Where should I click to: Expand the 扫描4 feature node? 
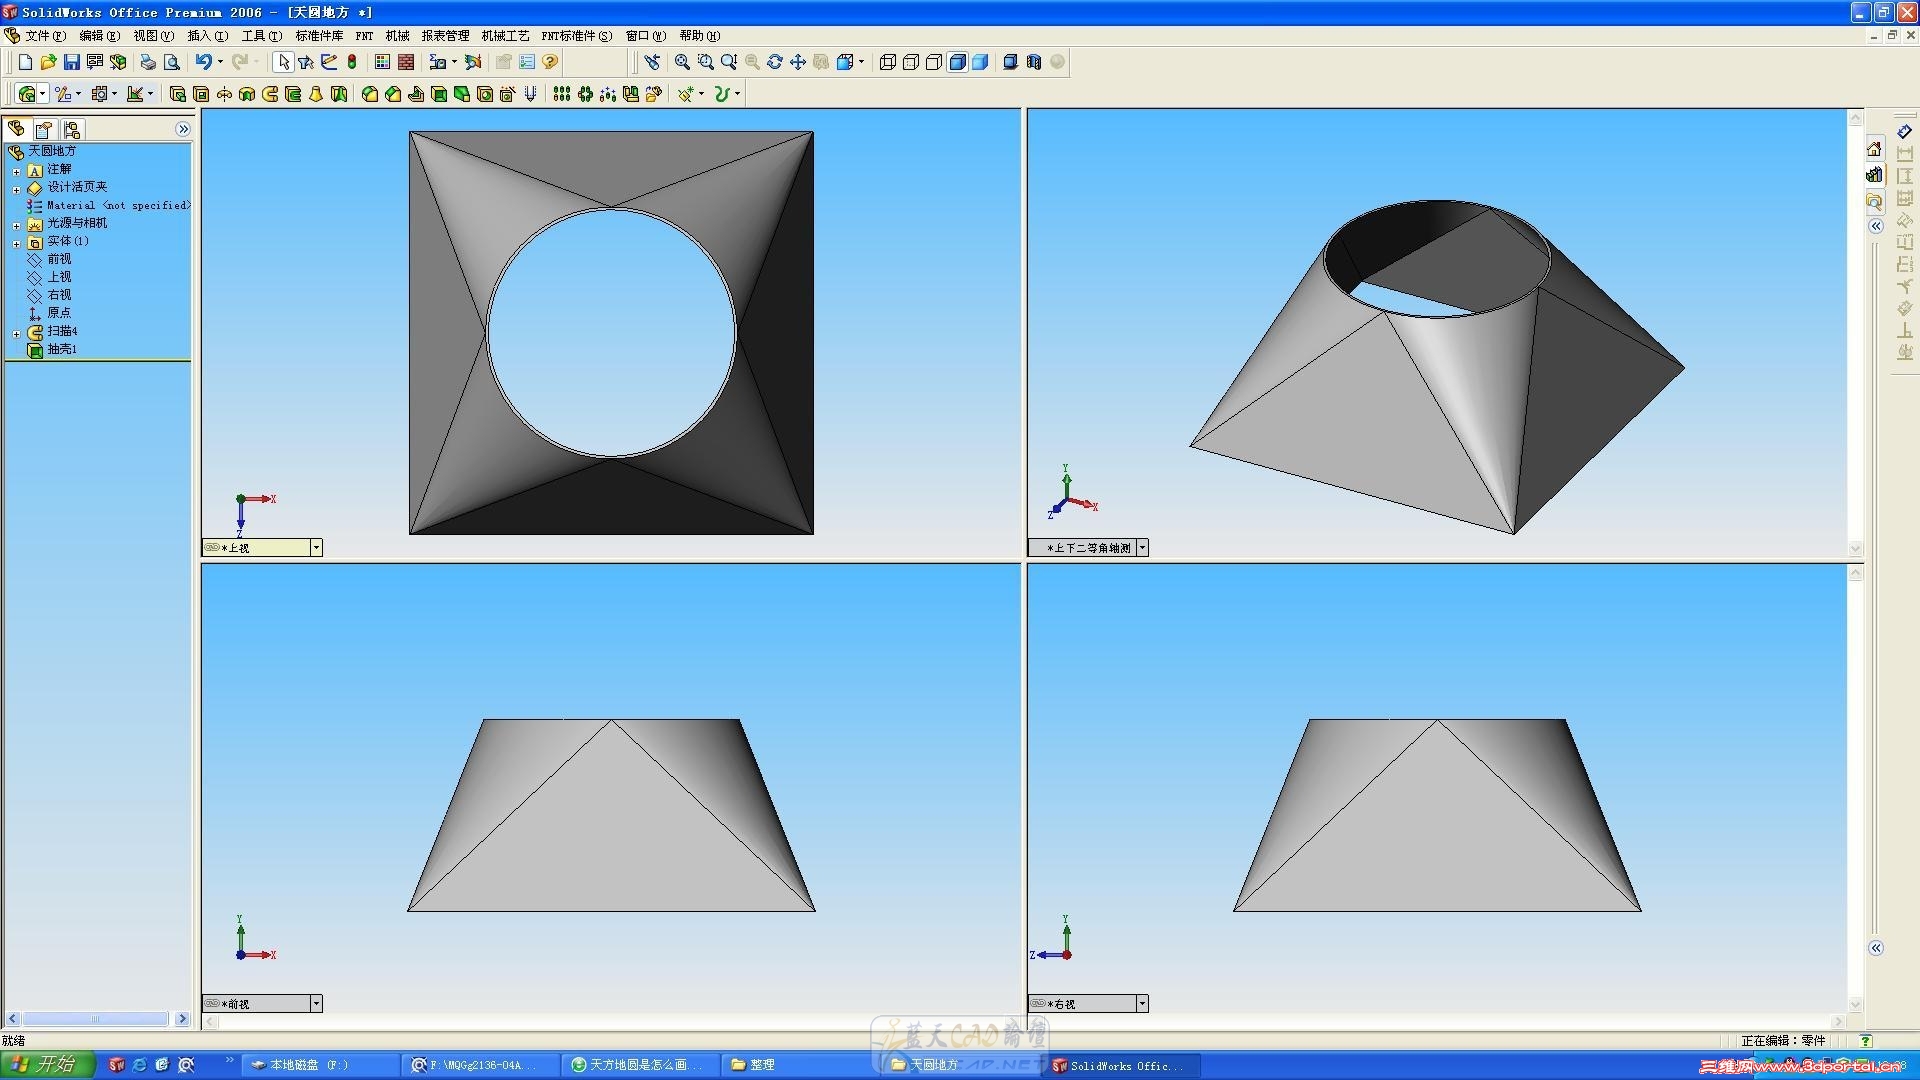click(16, 333)
